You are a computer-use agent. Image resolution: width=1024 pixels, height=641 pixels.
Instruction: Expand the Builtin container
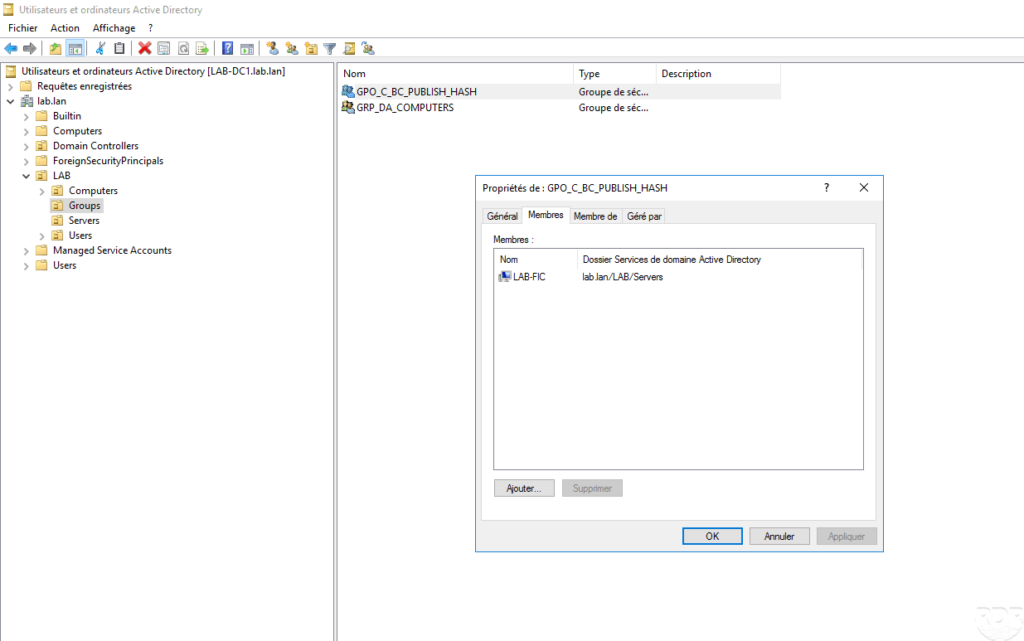click(x=26, y=116)
